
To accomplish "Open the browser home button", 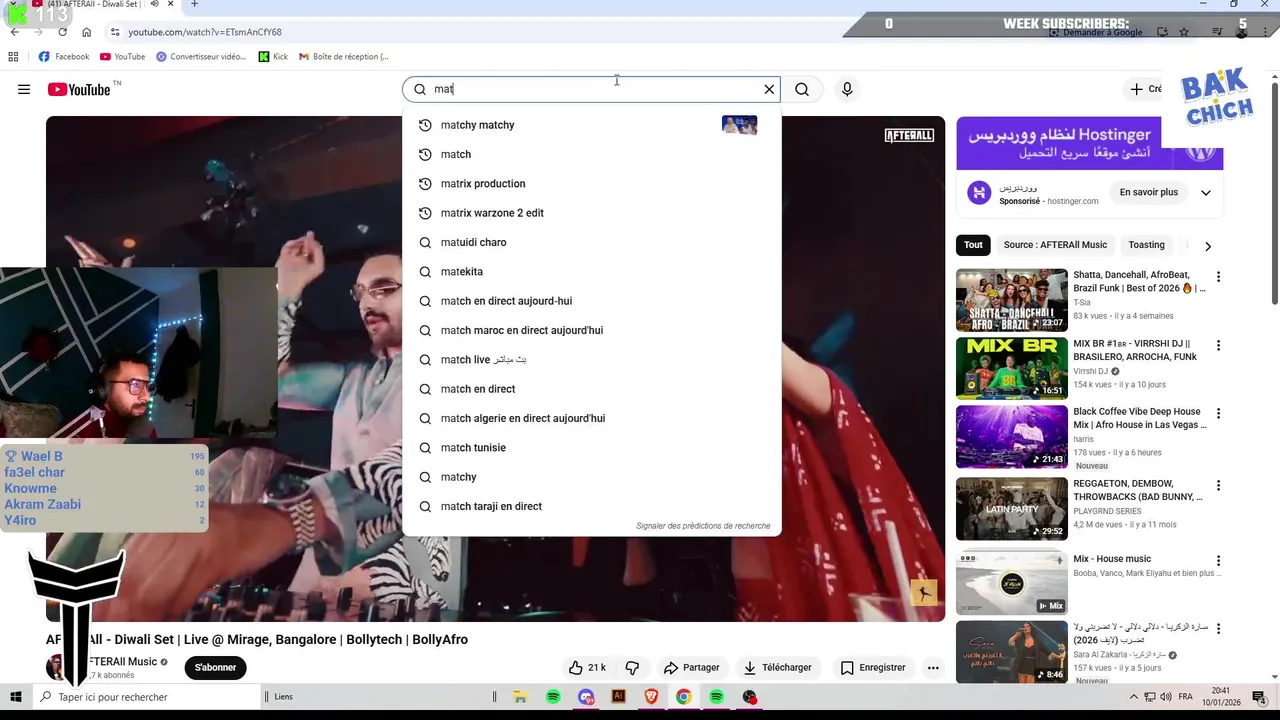I will coord(87,32).
